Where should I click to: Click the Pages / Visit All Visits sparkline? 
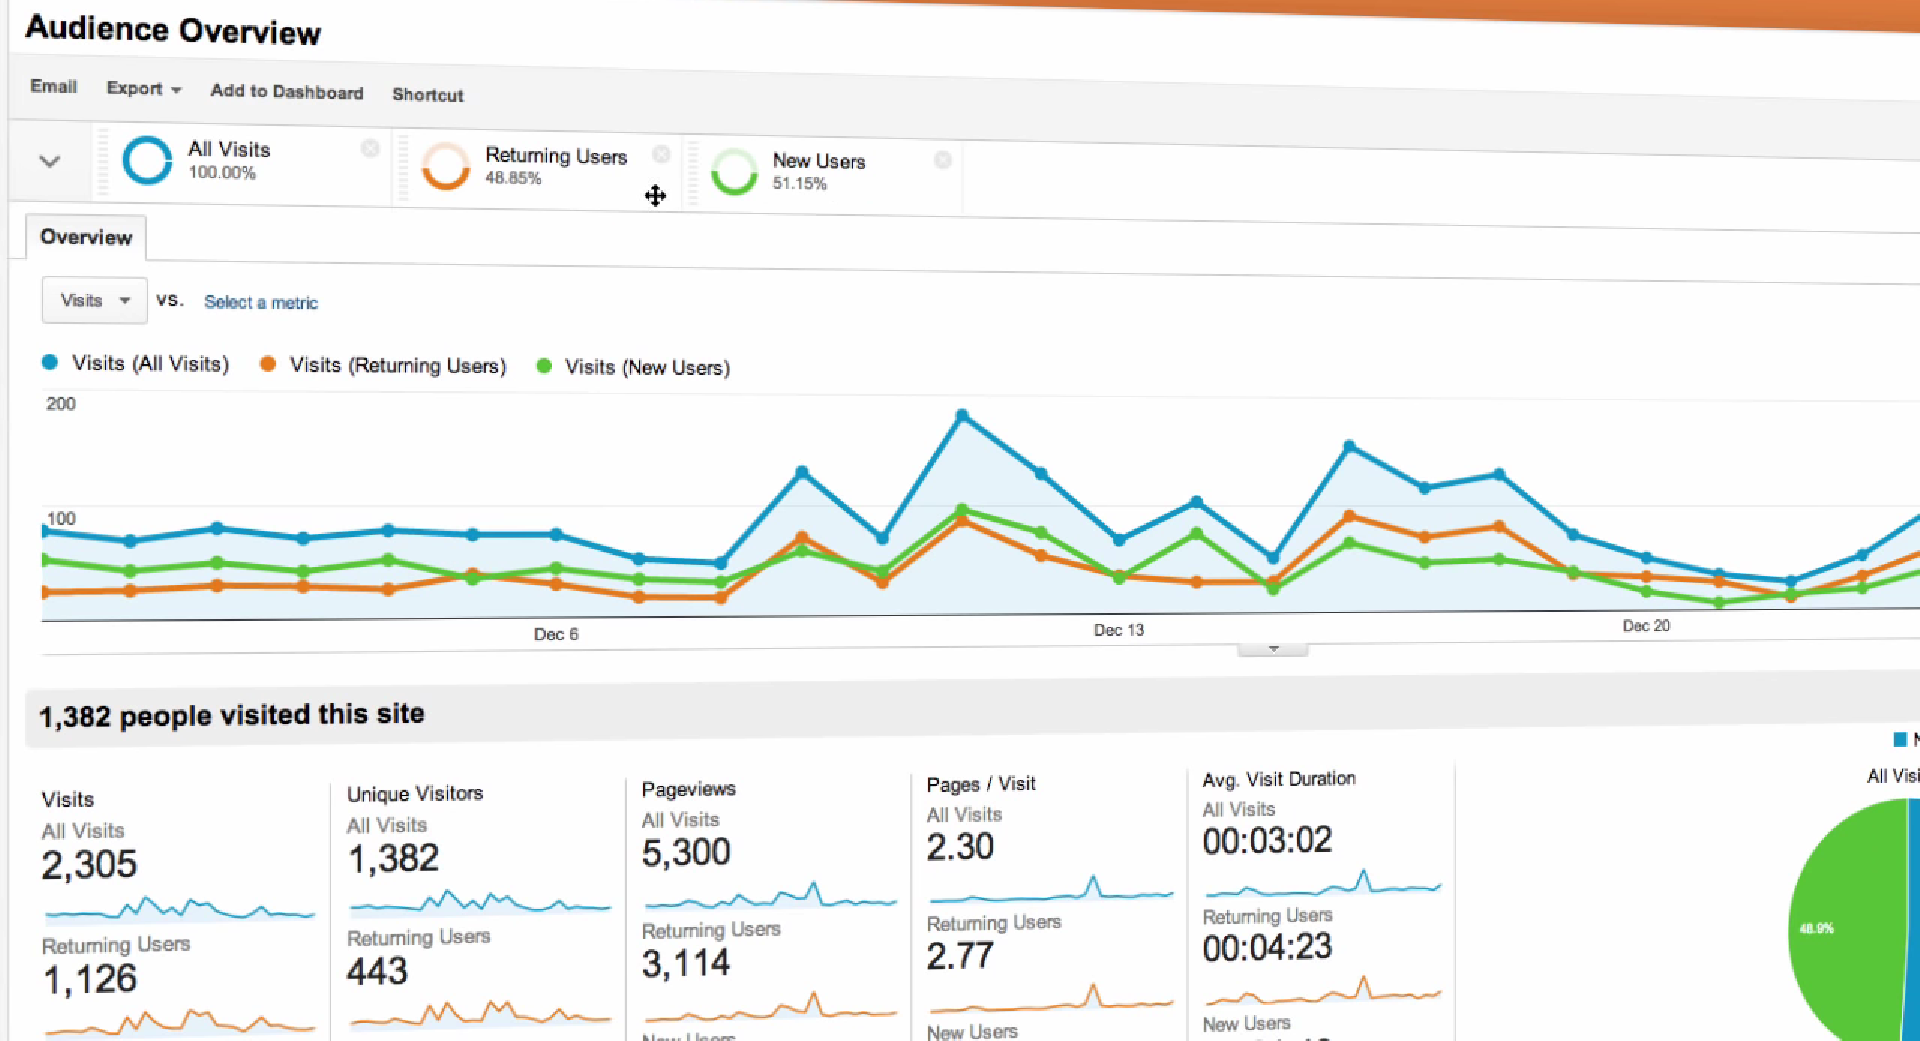click(1050, 890)
